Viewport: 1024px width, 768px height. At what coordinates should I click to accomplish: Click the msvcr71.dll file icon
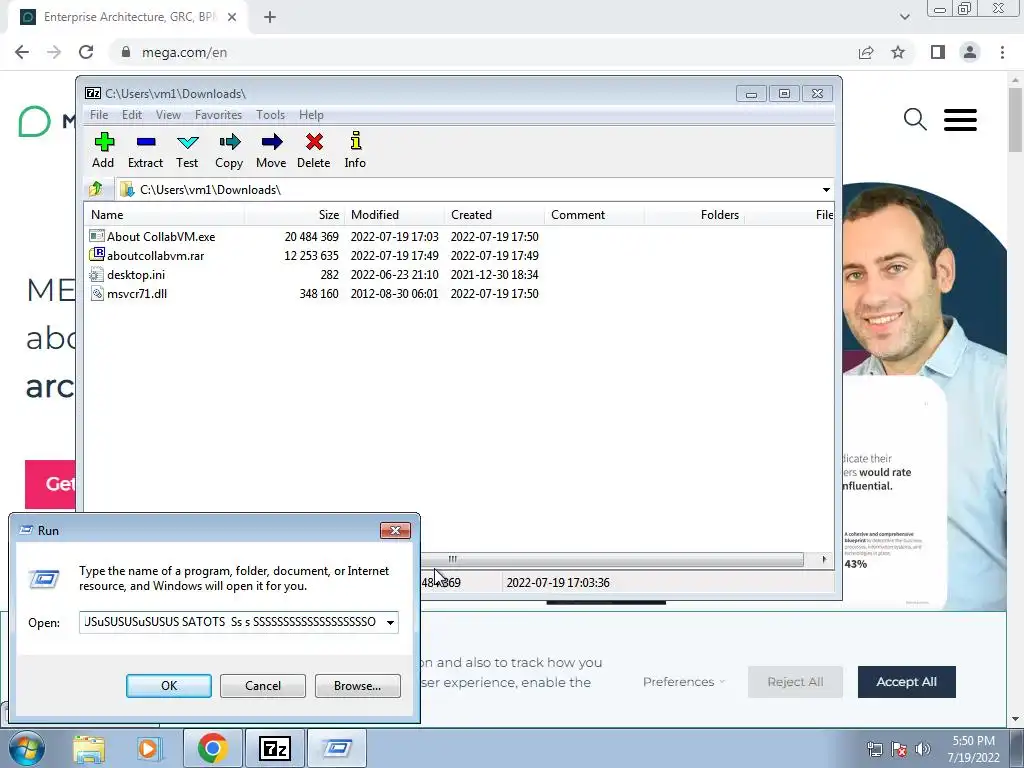97,293
